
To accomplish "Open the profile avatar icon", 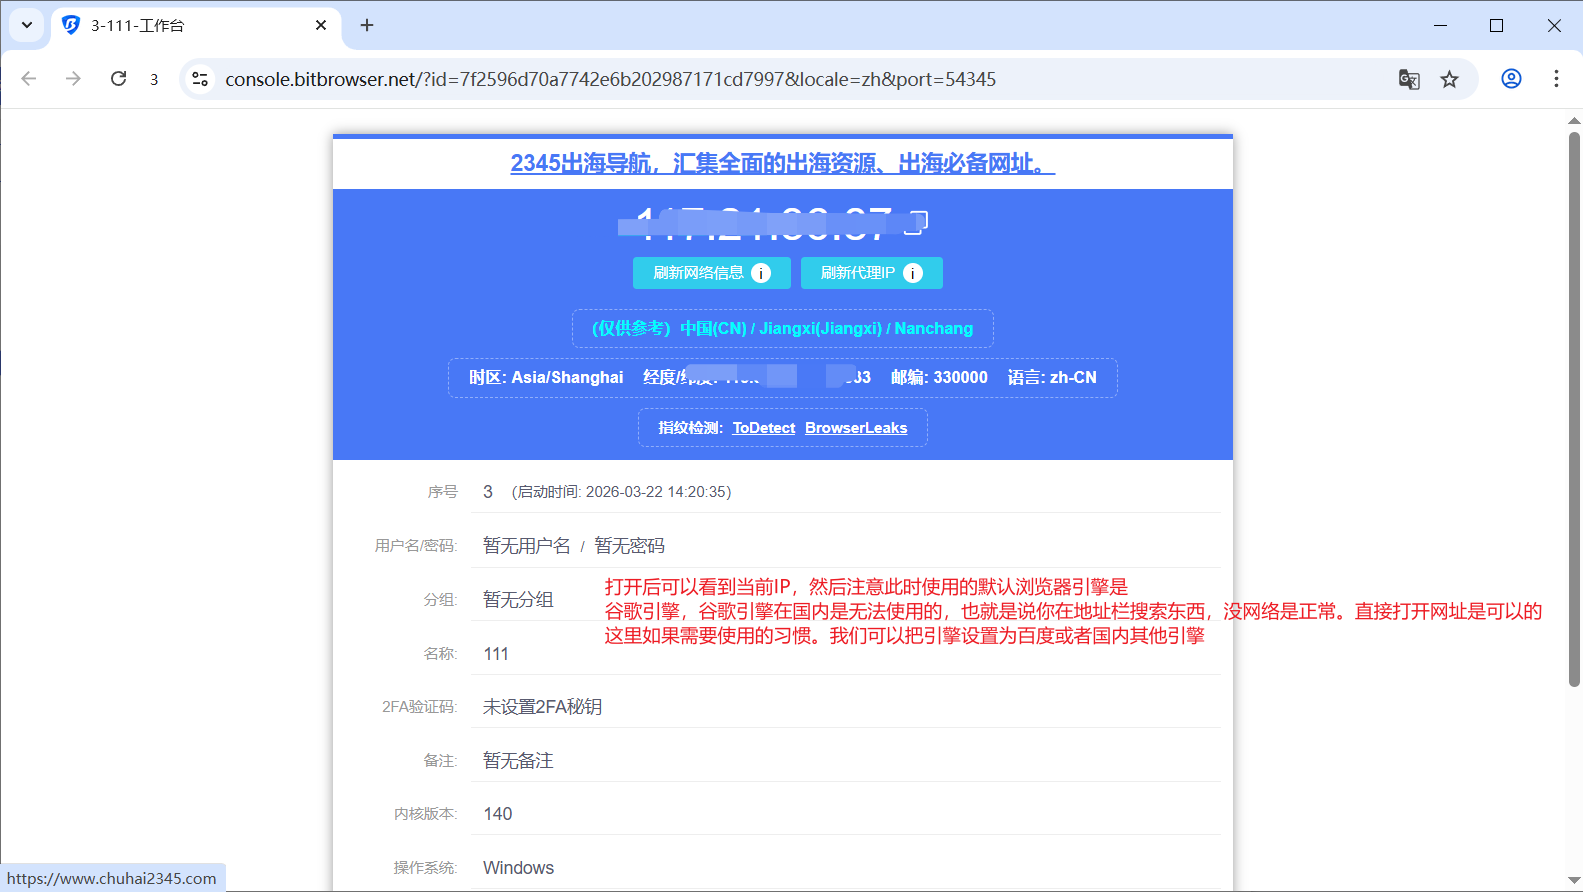I will click(1511, 79).
